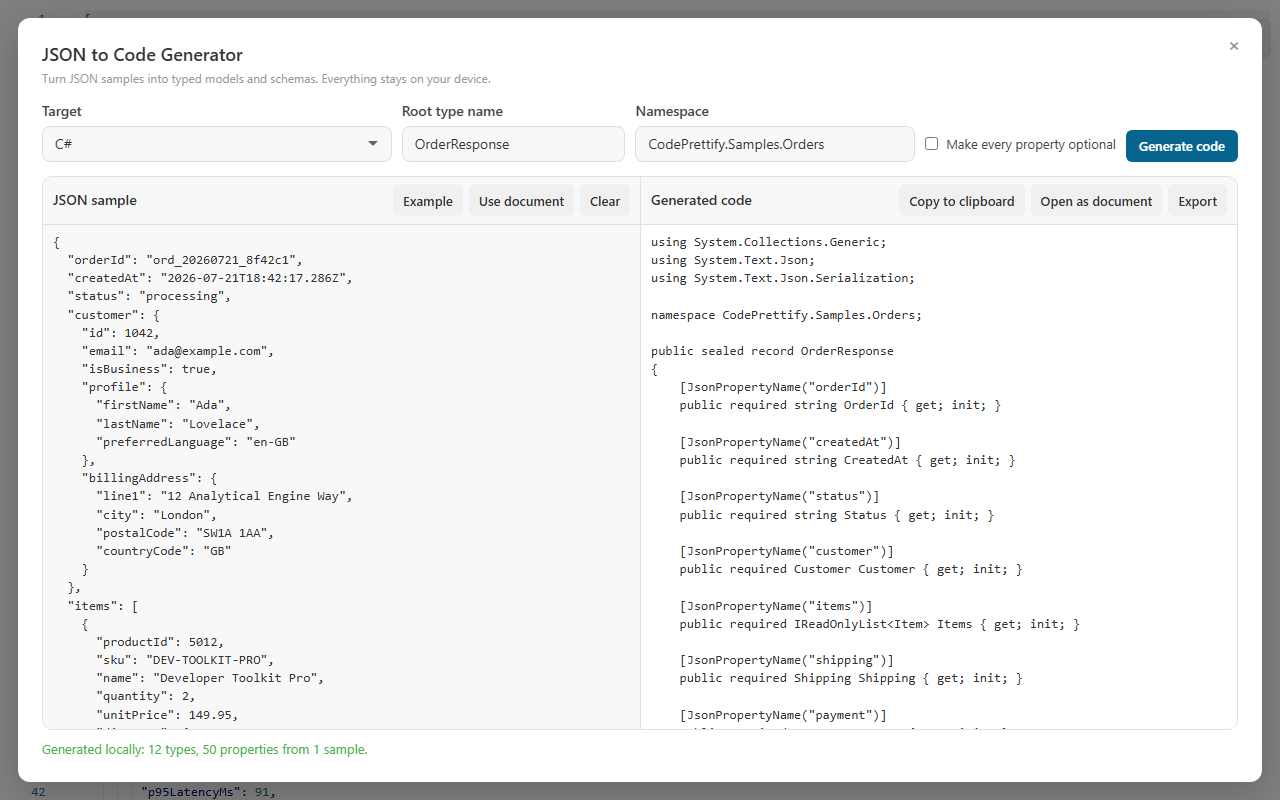Viewport: 1280px width, 800px height.
Task: Click the "email": "ada@example.com" line
Action: (x=178, y=351)
